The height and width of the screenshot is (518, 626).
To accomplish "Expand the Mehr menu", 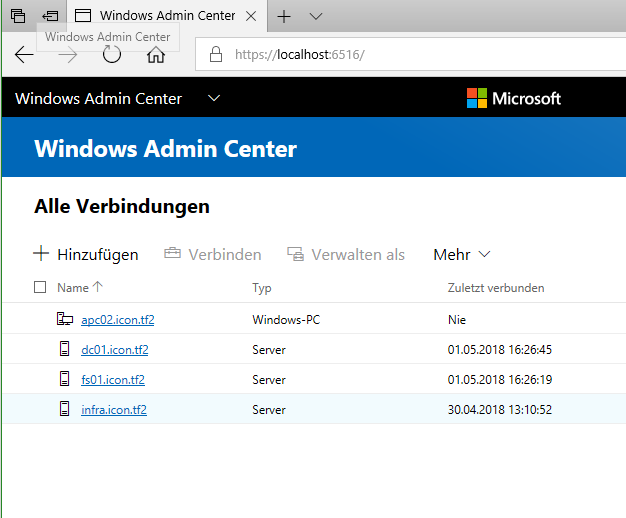I will point(462,254).
